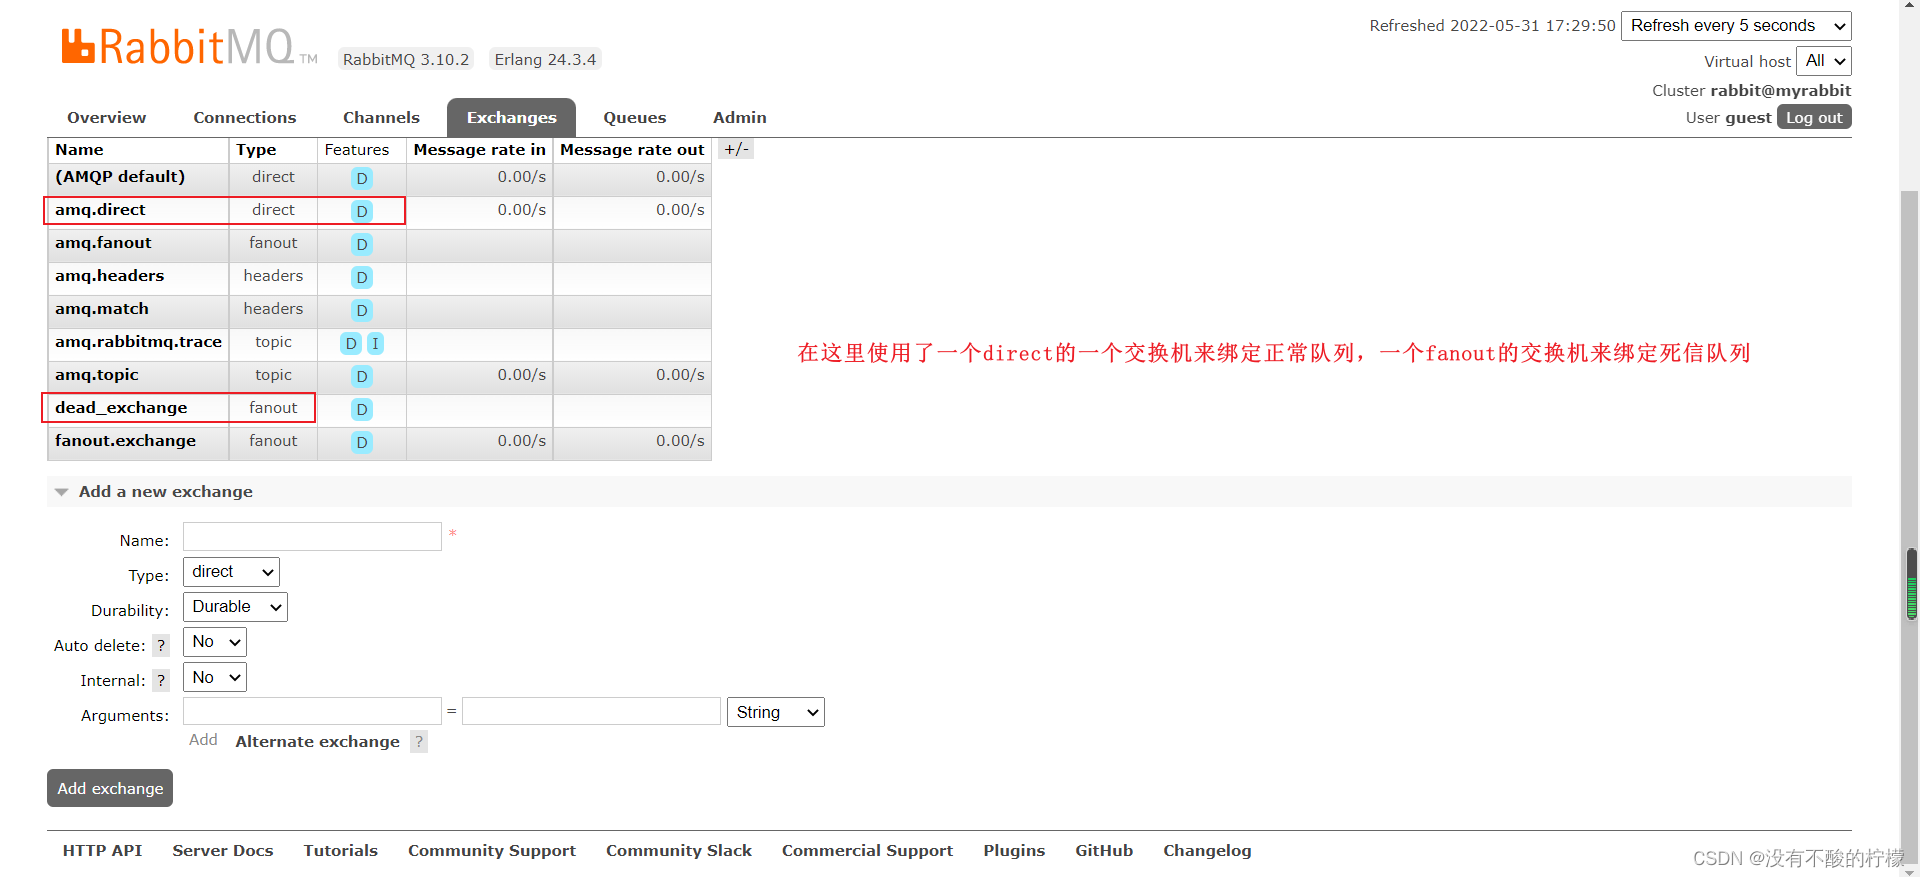Click the D feature badge for amq.direct
Screen dimensions: 1920x877
(x=362, y=211)
